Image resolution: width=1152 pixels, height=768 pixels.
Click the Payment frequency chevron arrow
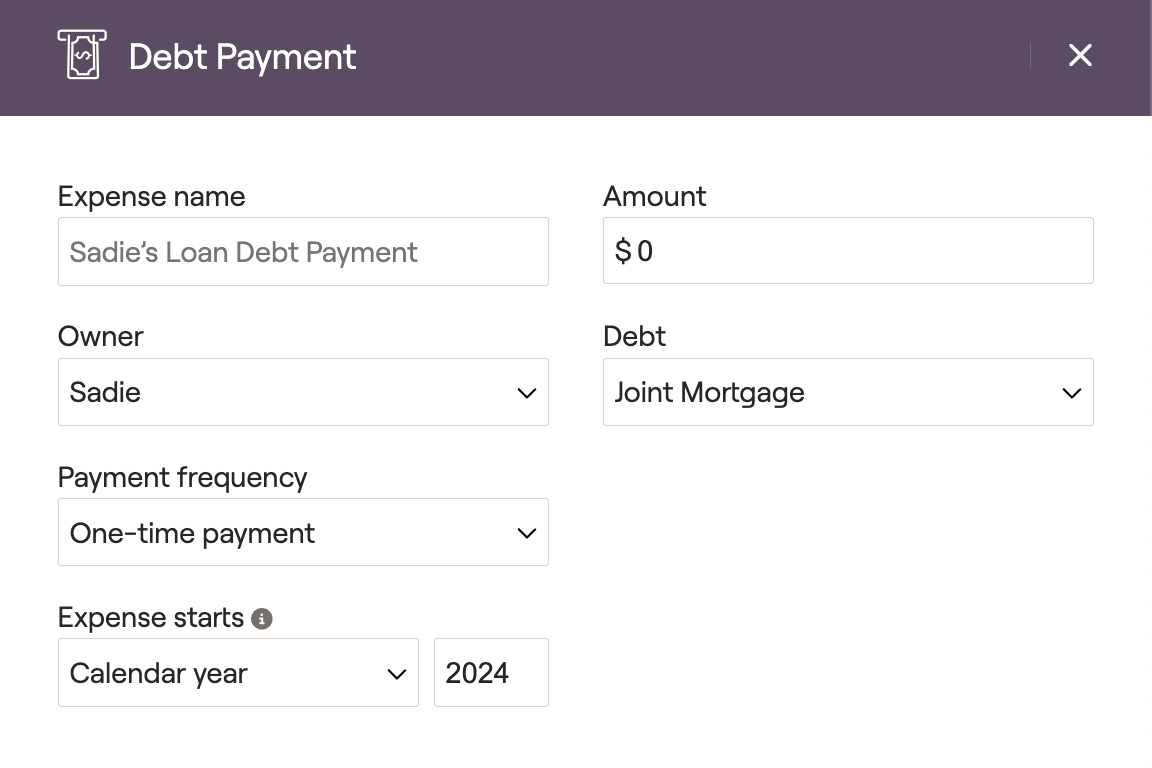[x=527, y=533]
